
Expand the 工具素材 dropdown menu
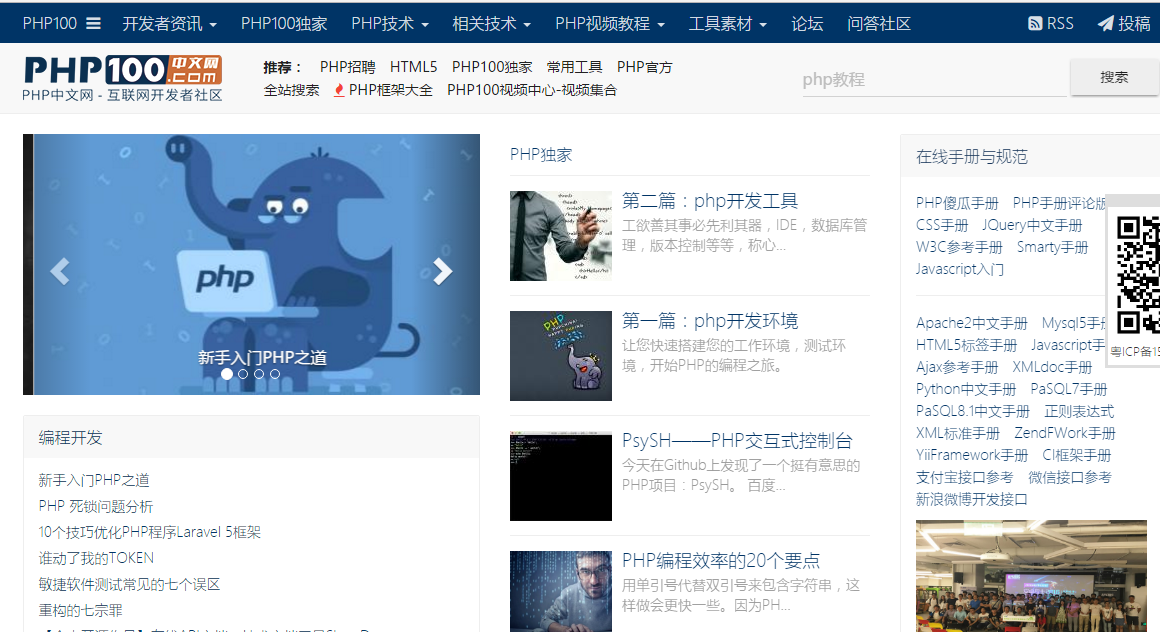(x=727, y=24)
